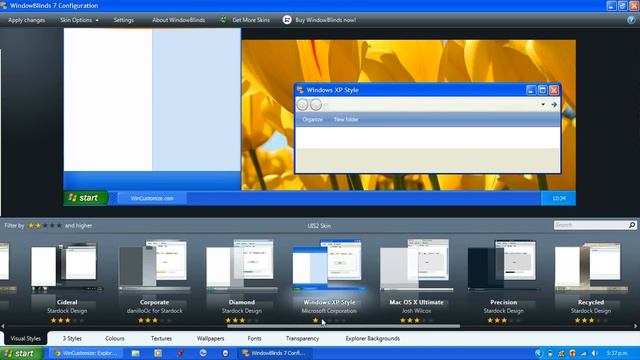This screenshot has height=360, width=640.
Task: Click the WindowBlinds 7 Config taskbar button
Action: click(275, 353)
